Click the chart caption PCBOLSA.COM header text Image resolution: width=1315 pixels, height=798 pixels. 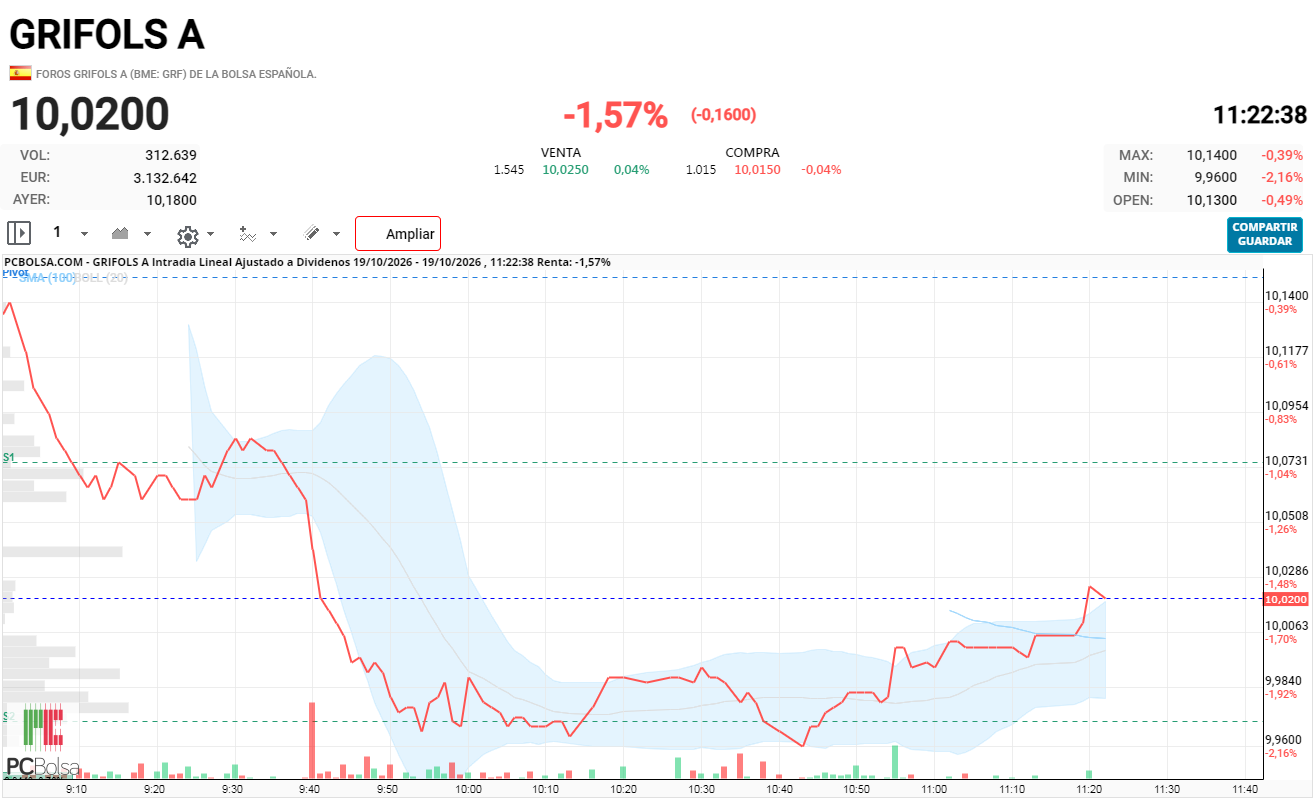[307, 262]
